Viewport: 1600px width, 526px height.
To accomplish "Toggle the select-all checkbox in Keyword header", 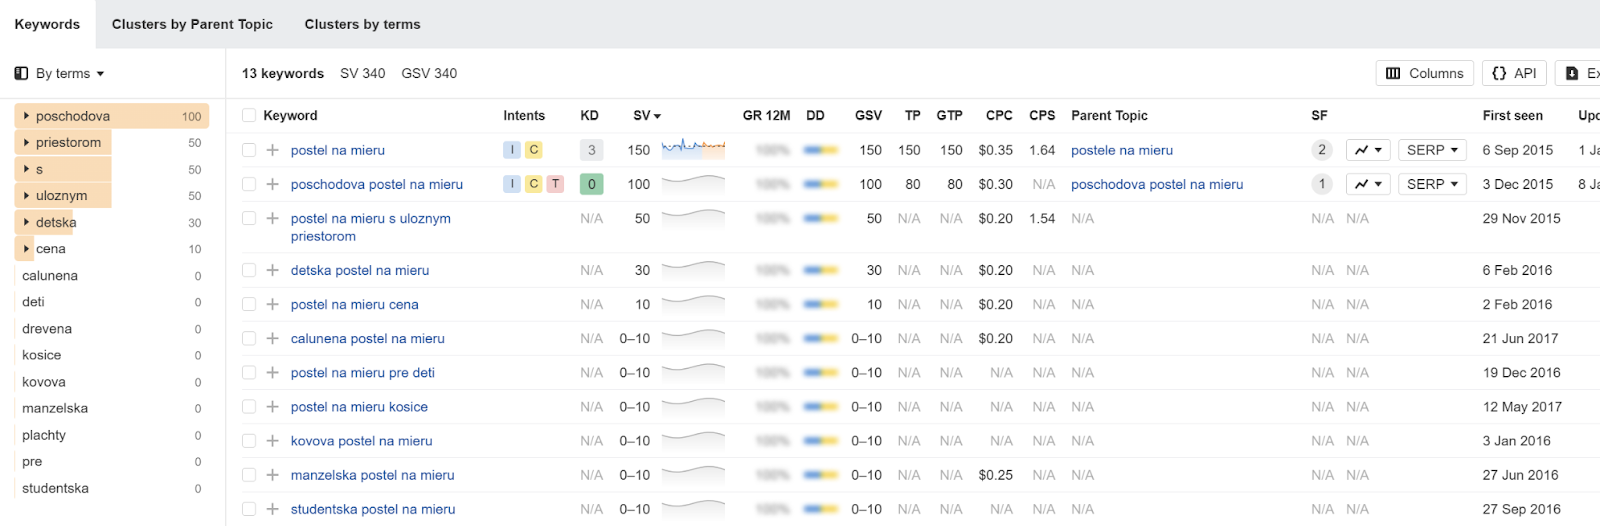I will [249, 116].
